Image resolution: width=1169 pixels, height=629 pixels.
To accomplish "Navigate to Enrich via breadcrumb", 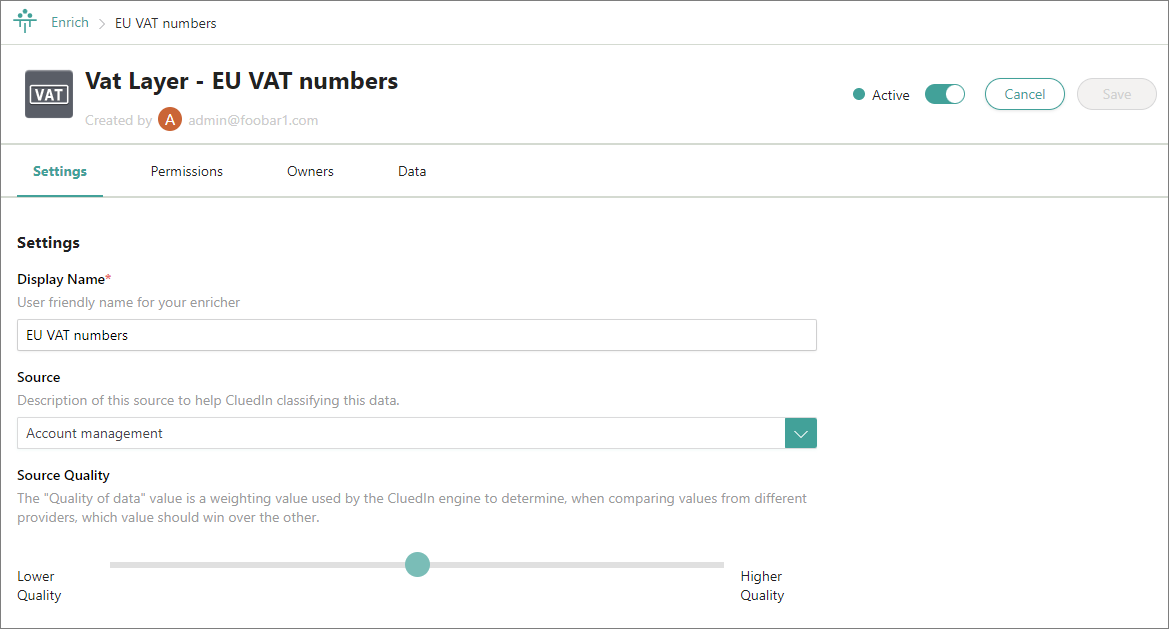I will 70,23.
